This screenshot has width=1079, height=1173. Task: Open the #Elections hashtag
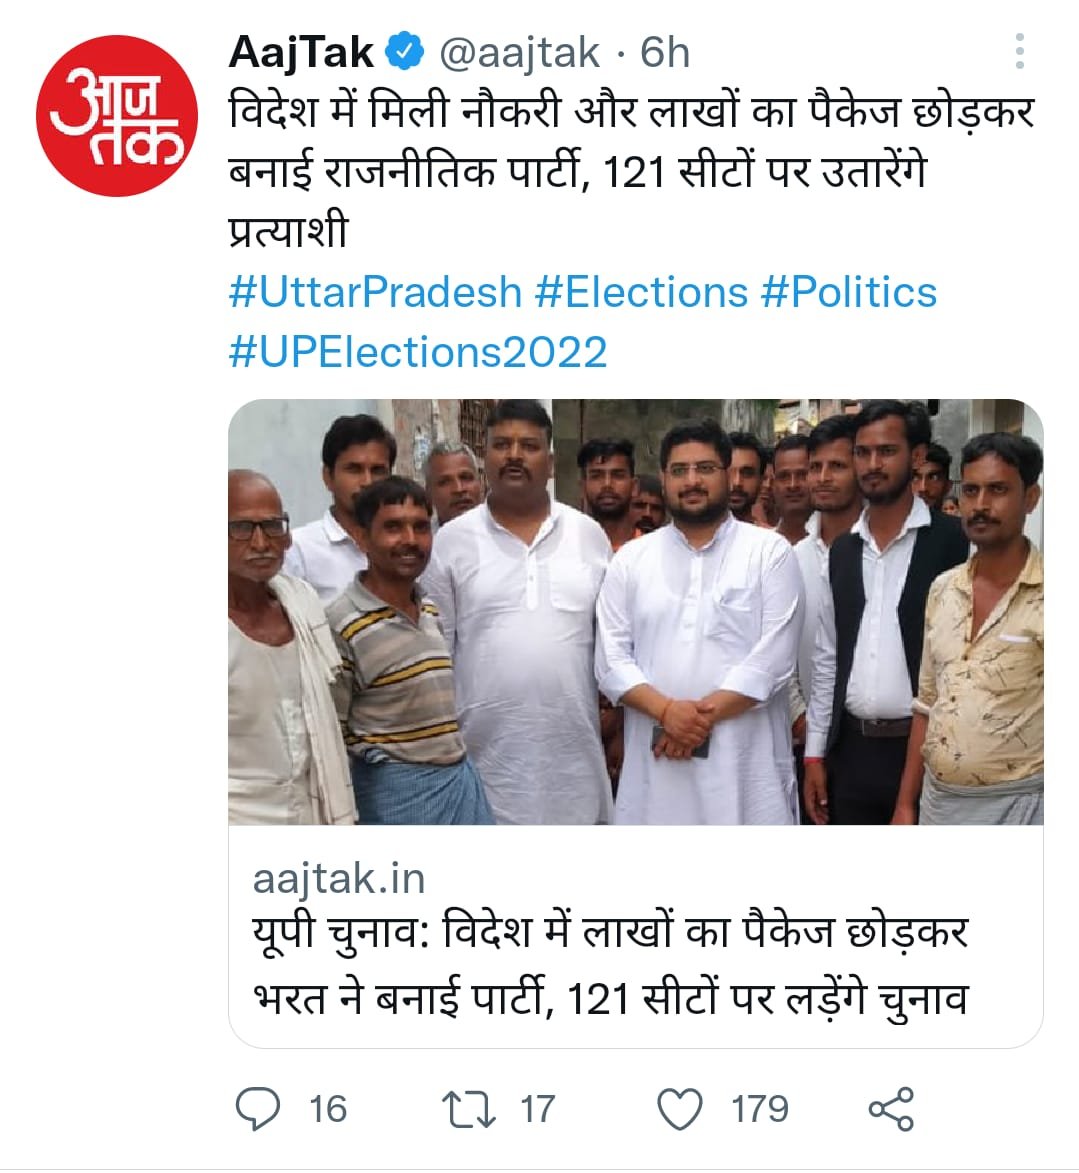coord(641,292)
